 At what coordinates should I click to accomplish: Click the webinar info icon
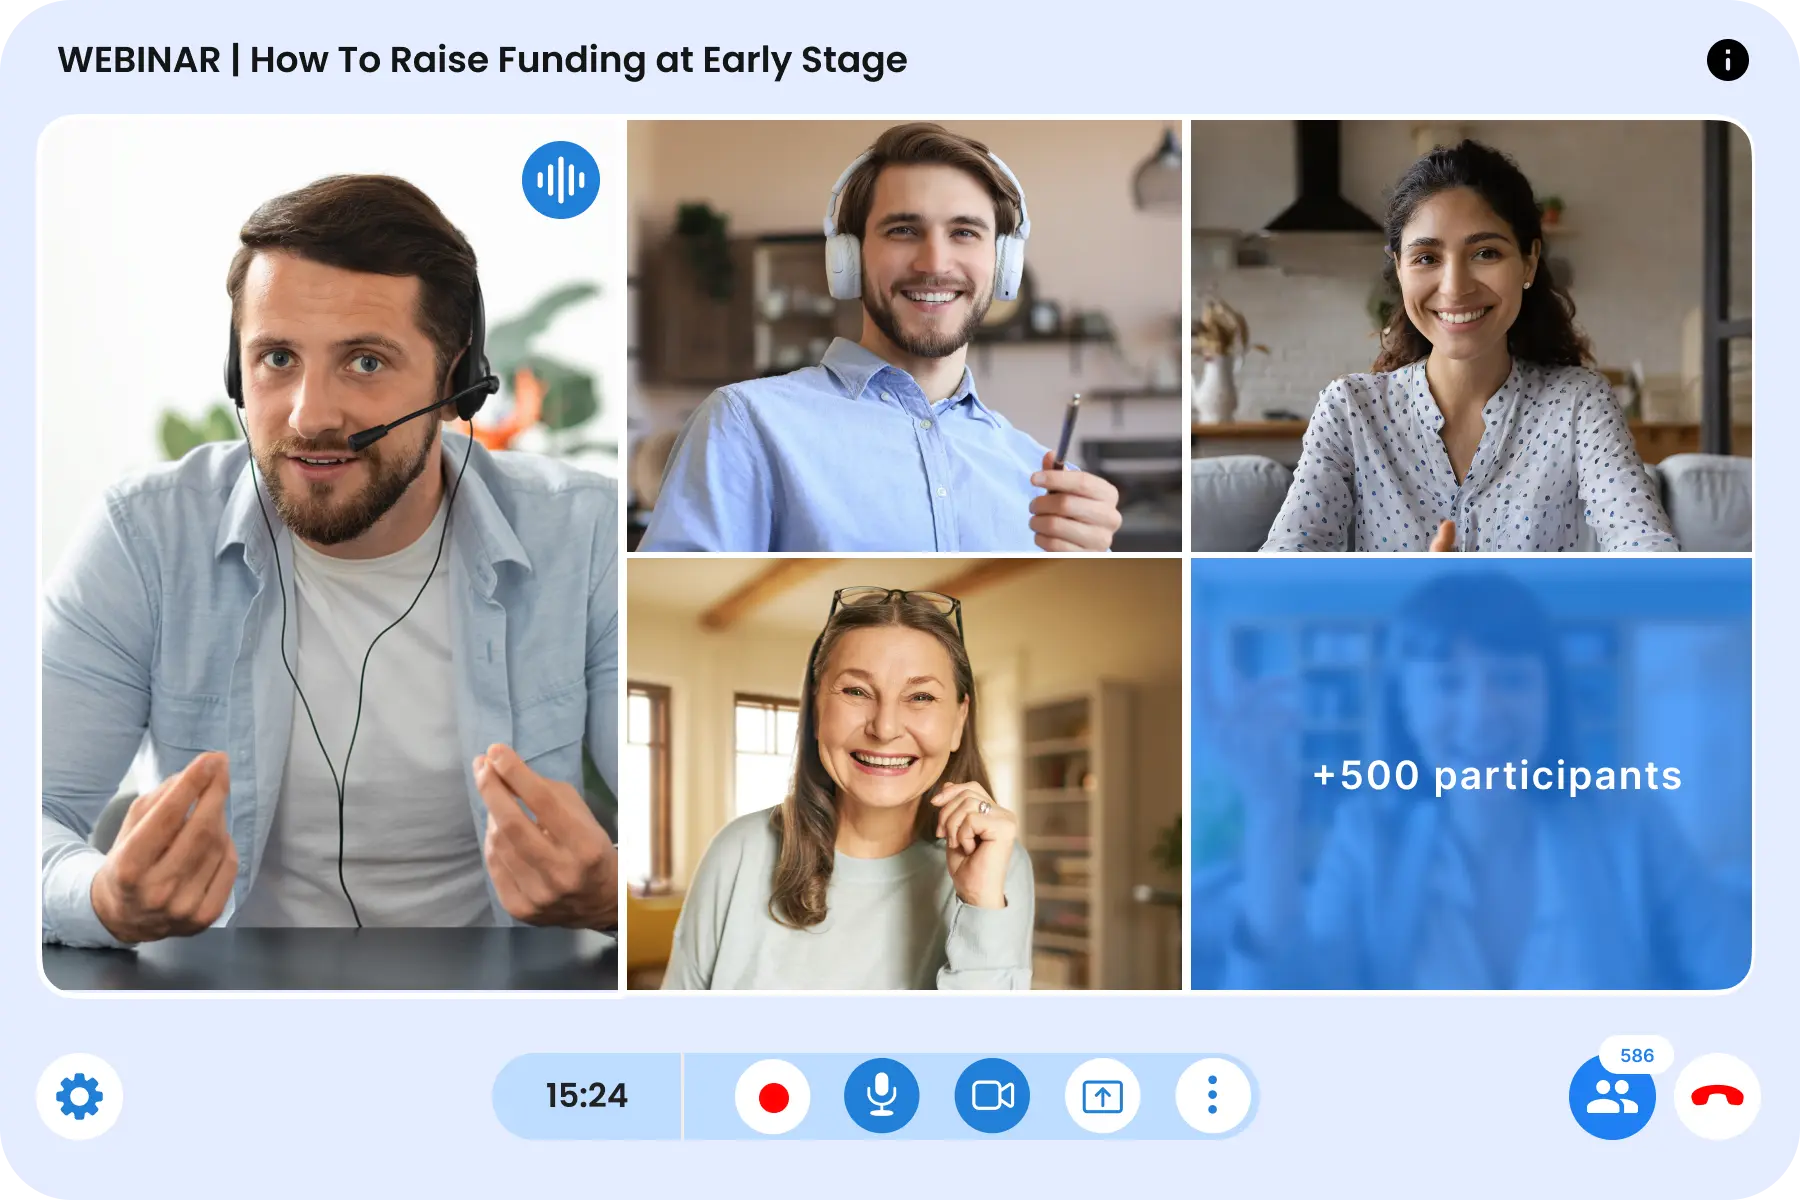(x=1727, y=60)
